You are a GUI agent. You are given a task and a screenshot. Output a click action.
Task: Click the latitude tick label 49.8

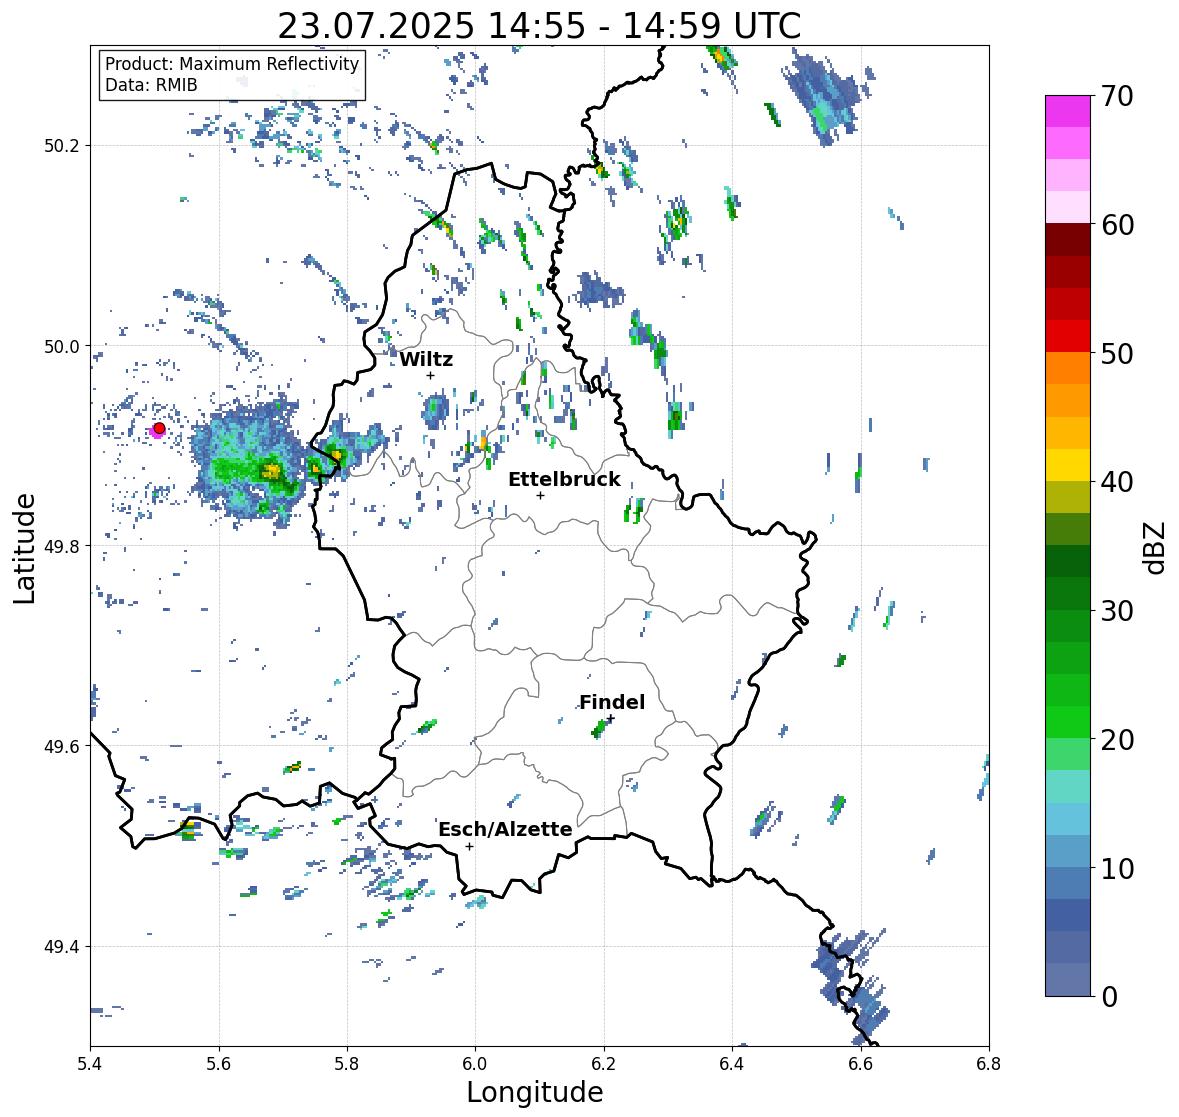[62, 546]
